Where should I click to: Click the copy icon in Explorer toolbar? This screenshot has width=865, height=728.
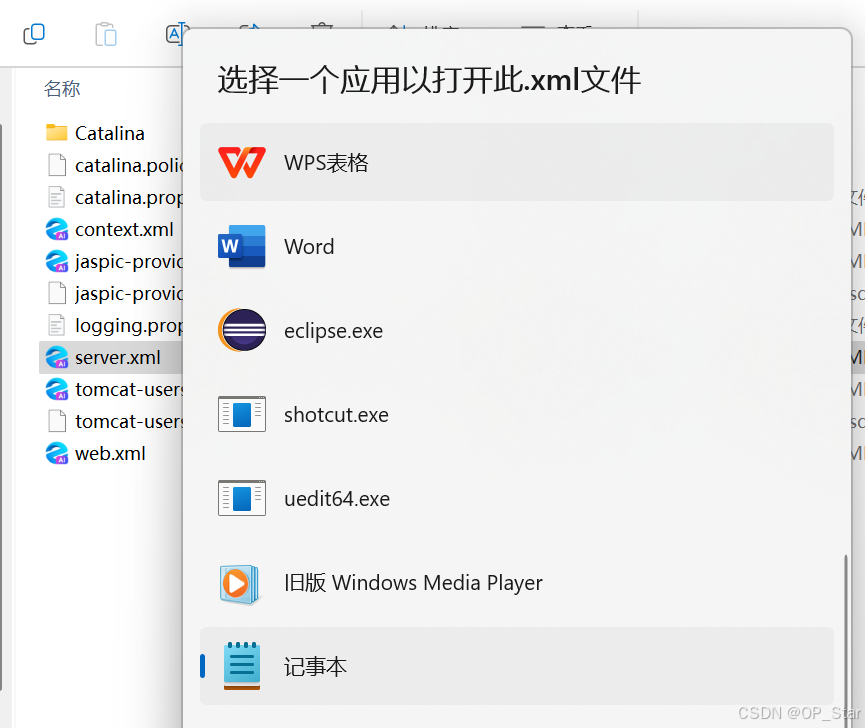34,34
